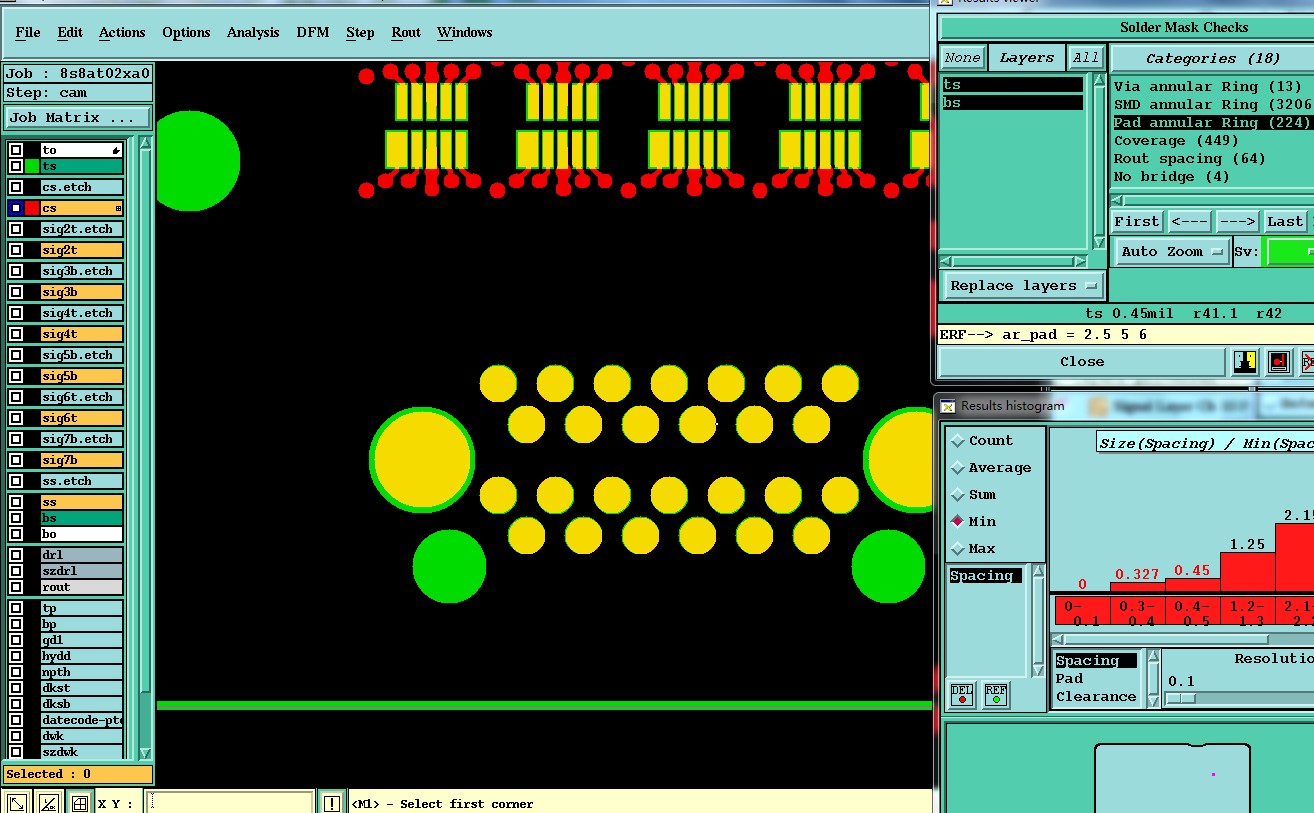1314x813 pixels.
Task: Click the DEL button in Results histogram
Action: tap(962, 694)
